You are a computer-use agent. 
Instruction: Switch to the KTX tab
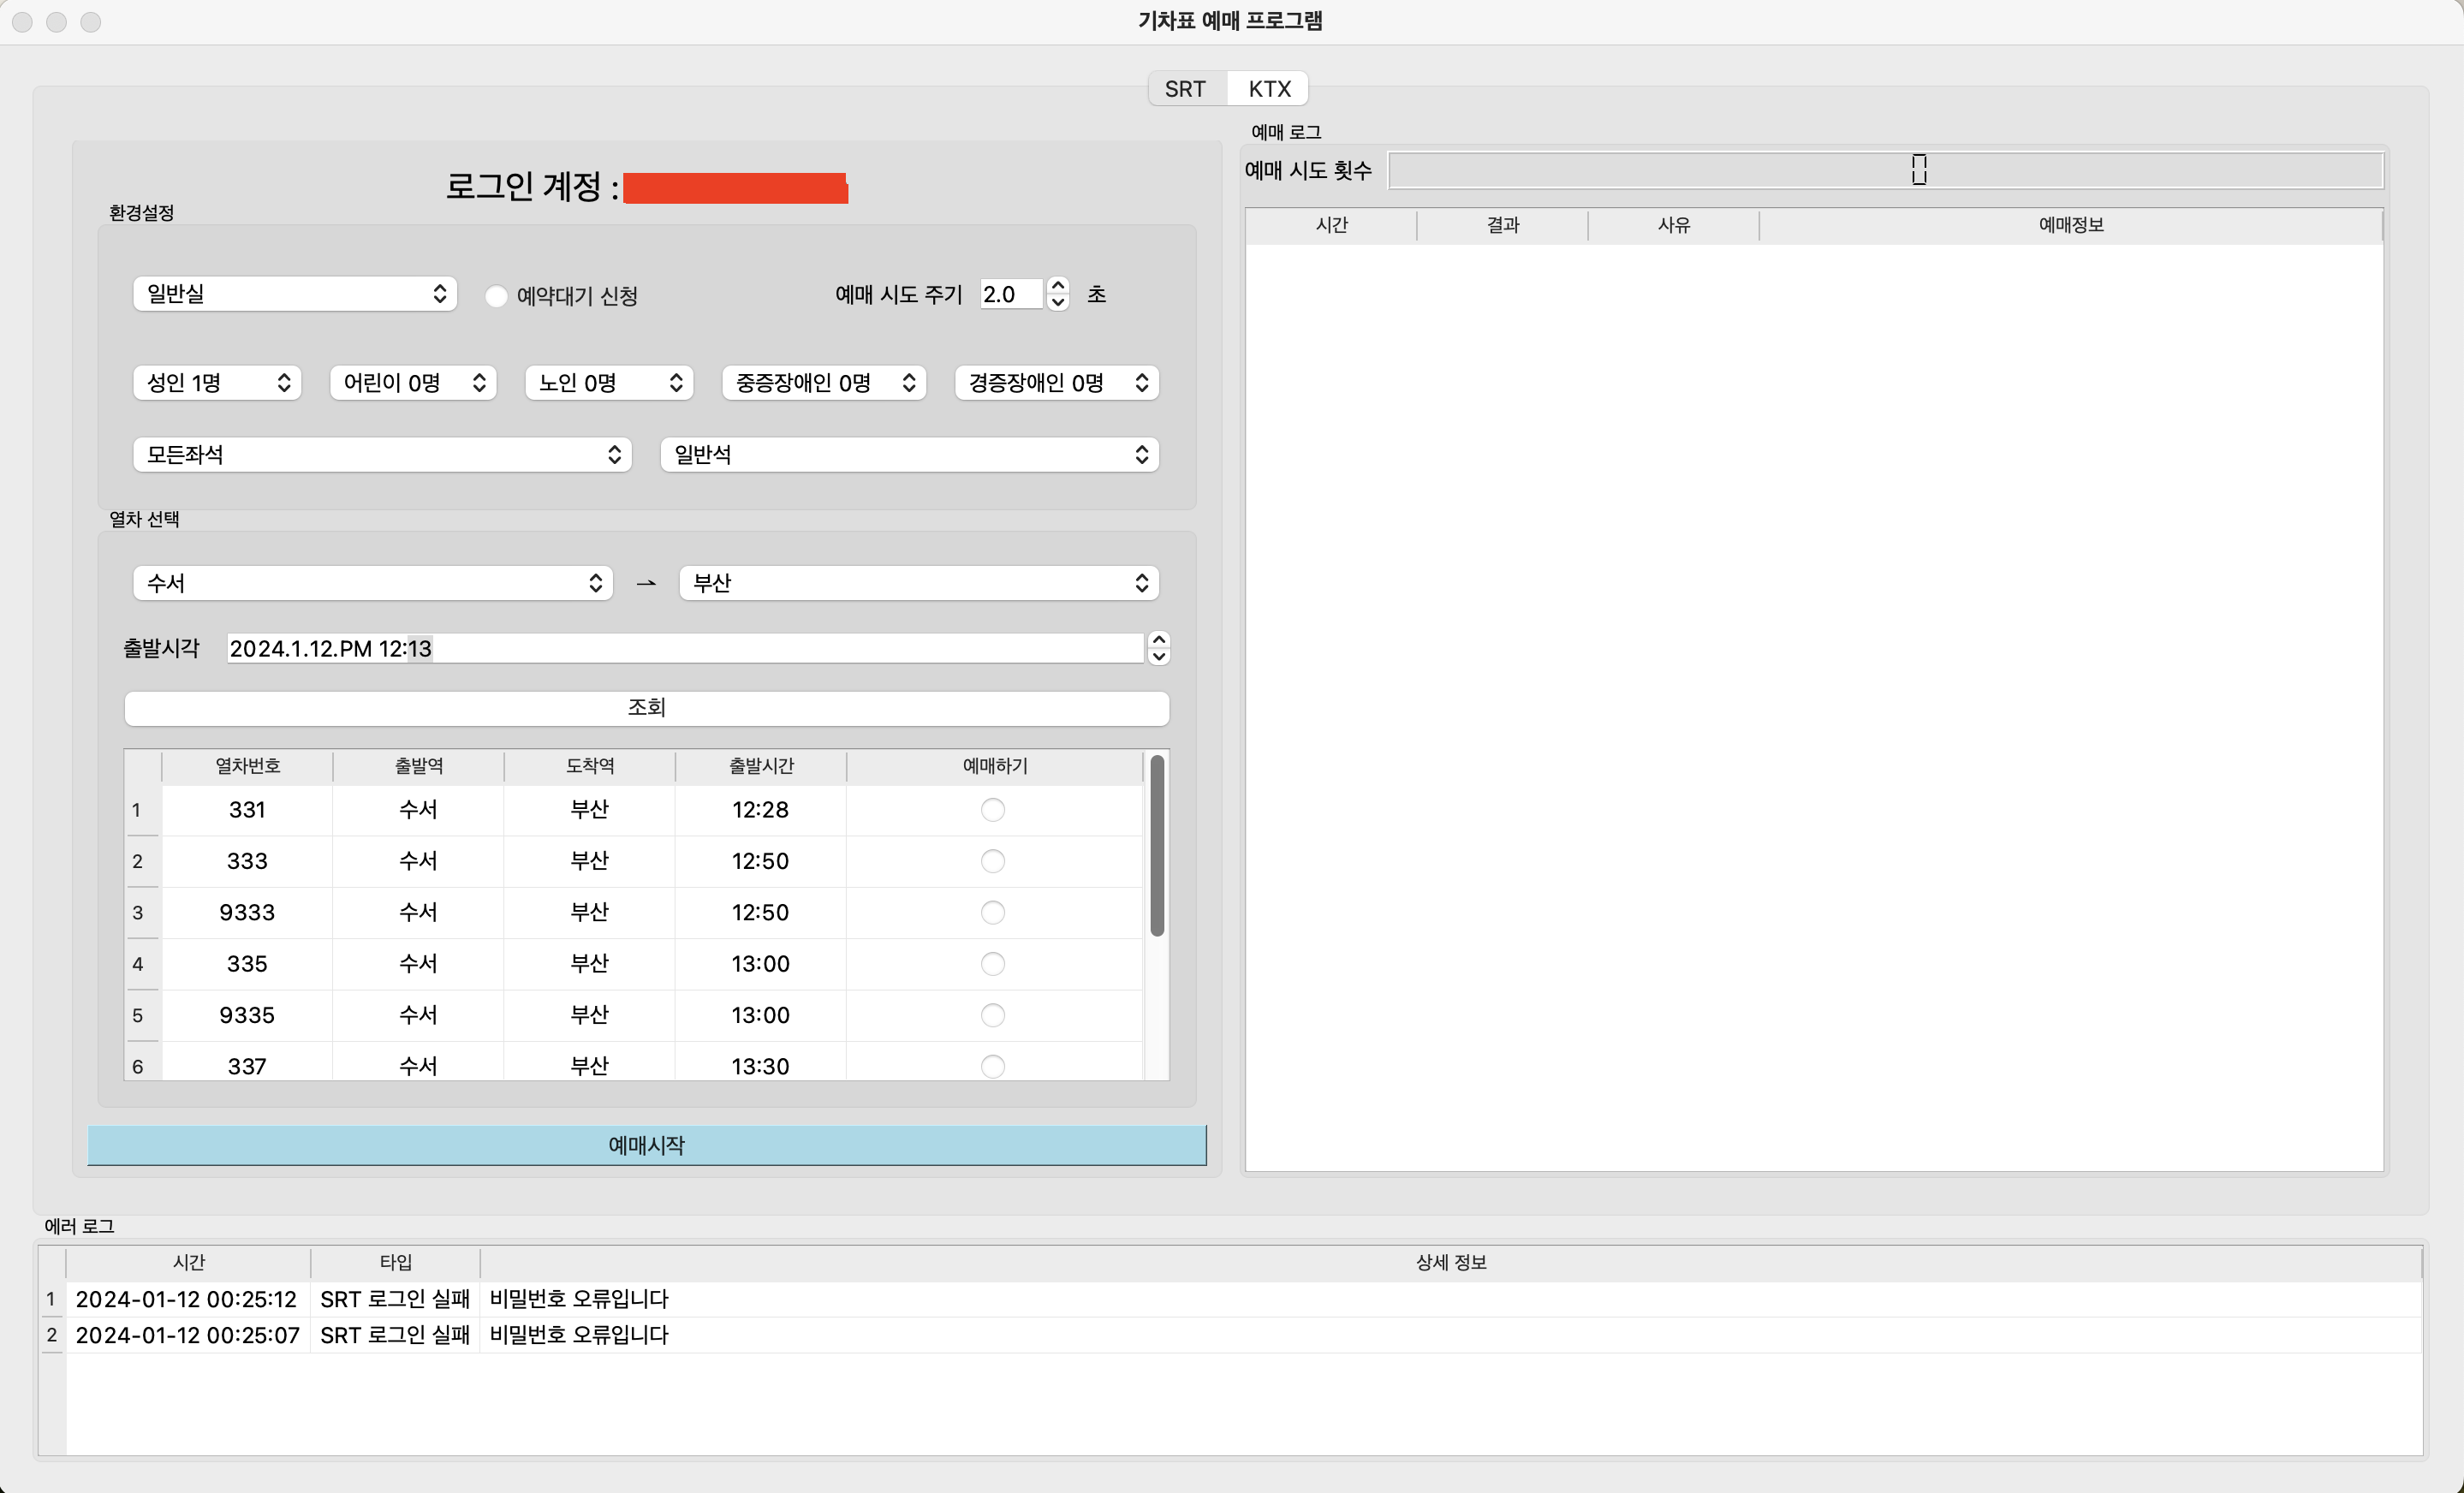tap(1269, 89)
